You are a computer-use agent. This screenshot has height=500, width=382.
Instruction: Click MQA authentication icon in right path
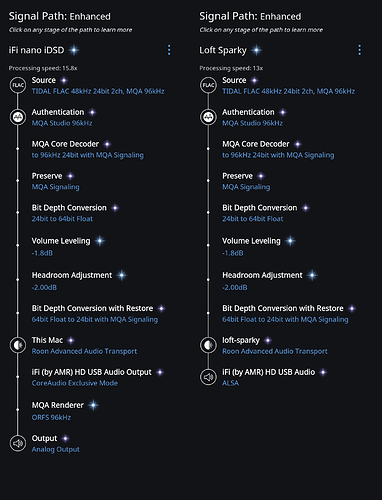(208, 117)
